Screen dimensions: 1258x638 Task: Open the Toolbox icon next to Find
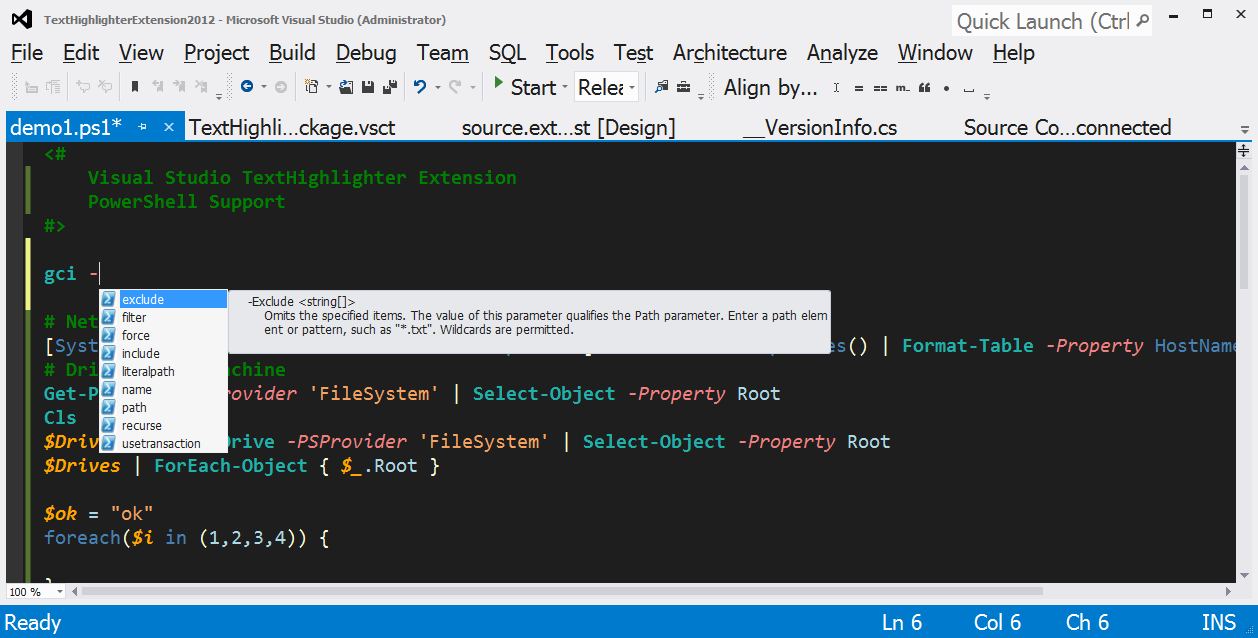tap(682, 87)
